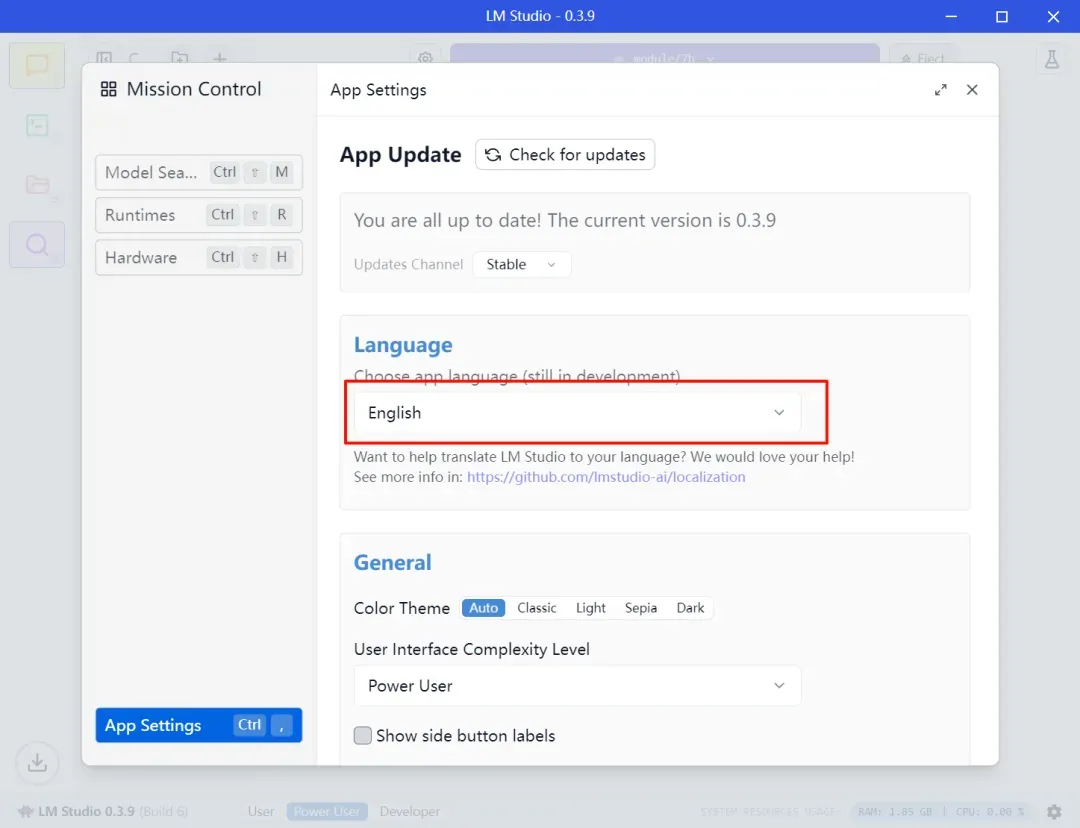Screen dimensions: 1080x828
Task: Enable Show side button labels checkbox
Action: [x=362, y=736]
